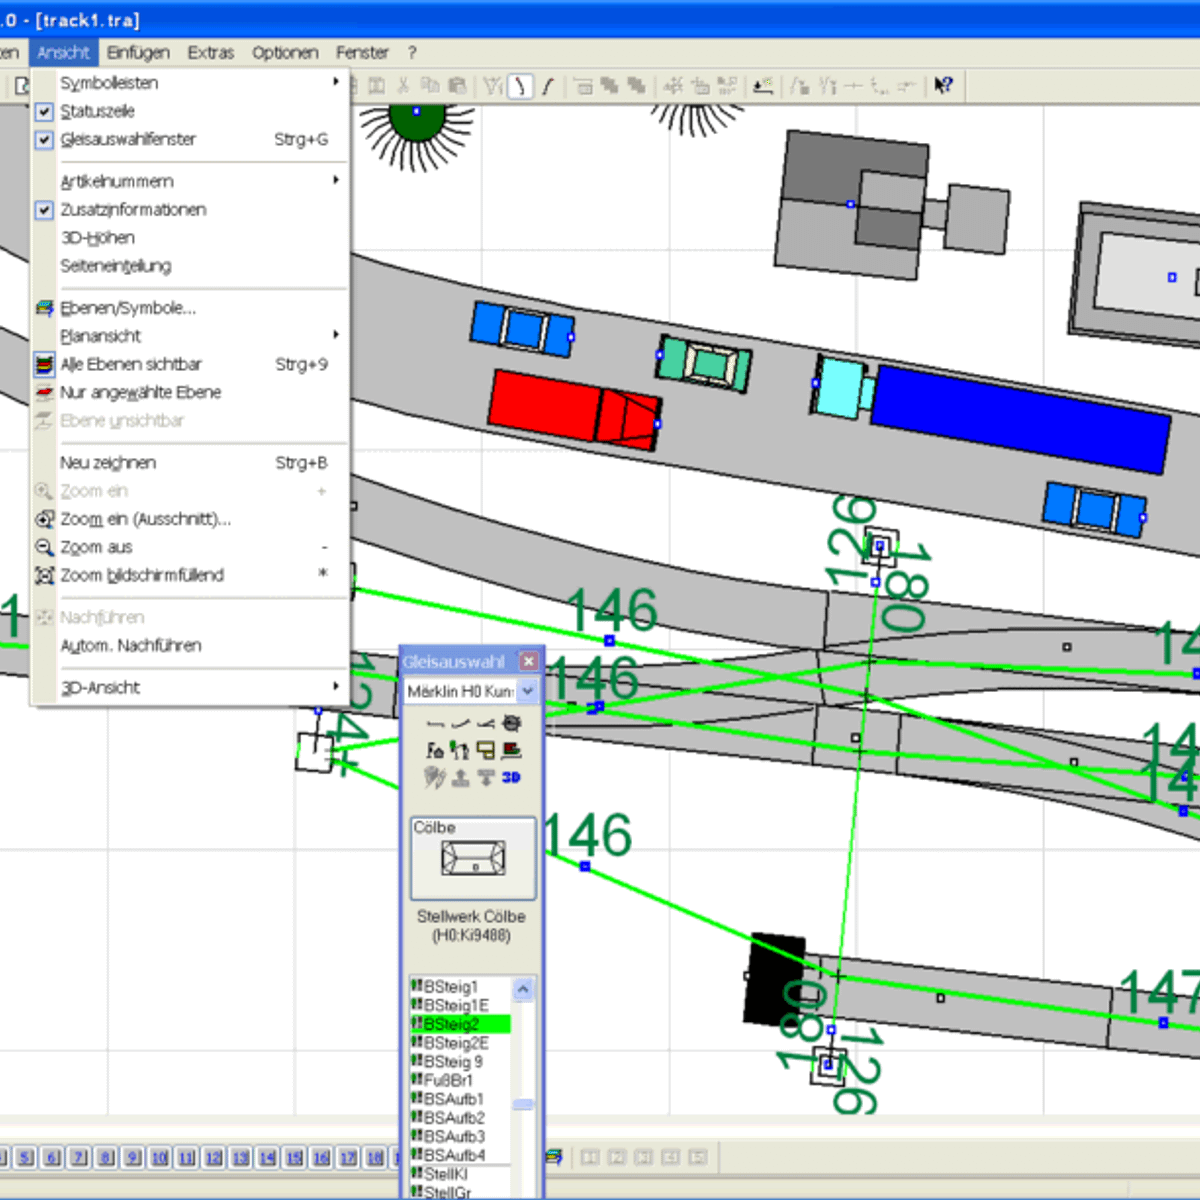Toggle the Gleisauswahlfenster checkbox
Screen dimensions: 1200x1200
[44, 139]
